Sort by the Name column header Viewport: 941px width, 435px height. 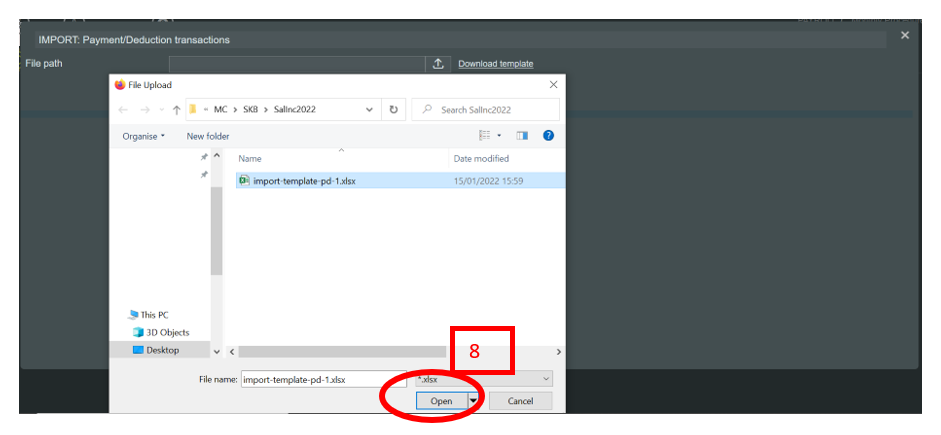click(250, 158)
